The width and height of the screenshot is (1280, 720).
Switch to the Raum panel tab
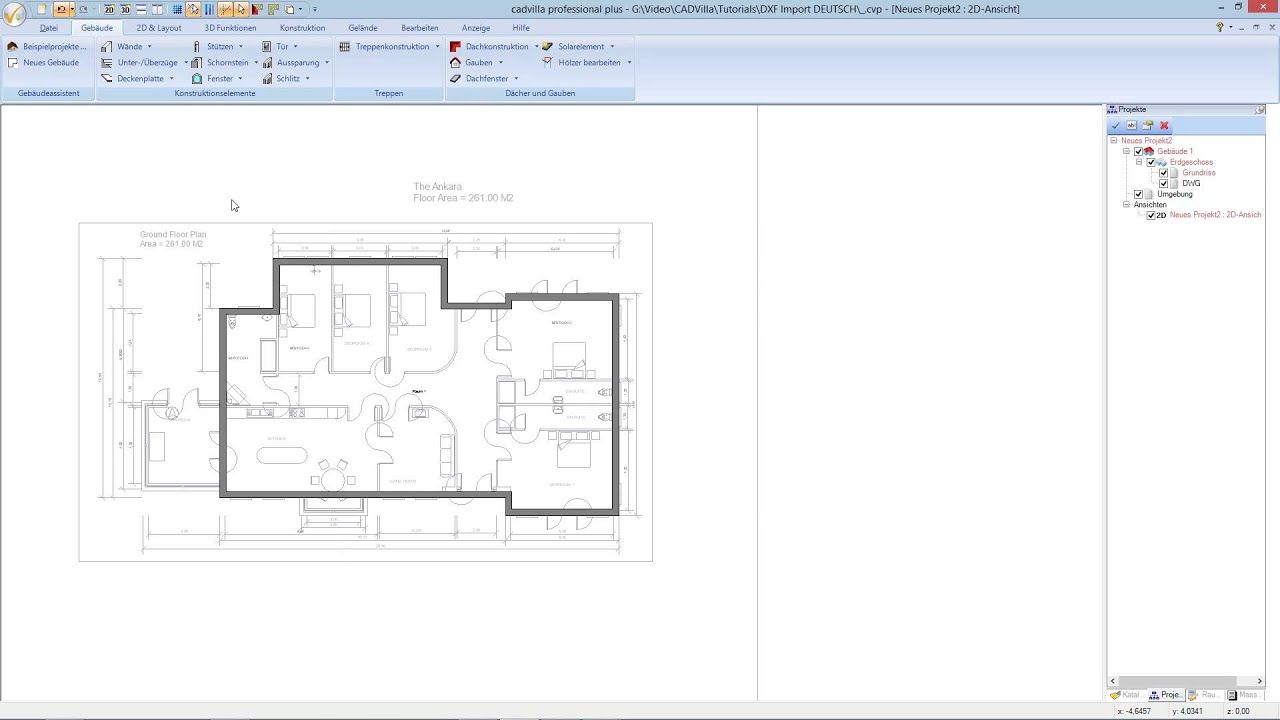click(x=1204, y=694)
